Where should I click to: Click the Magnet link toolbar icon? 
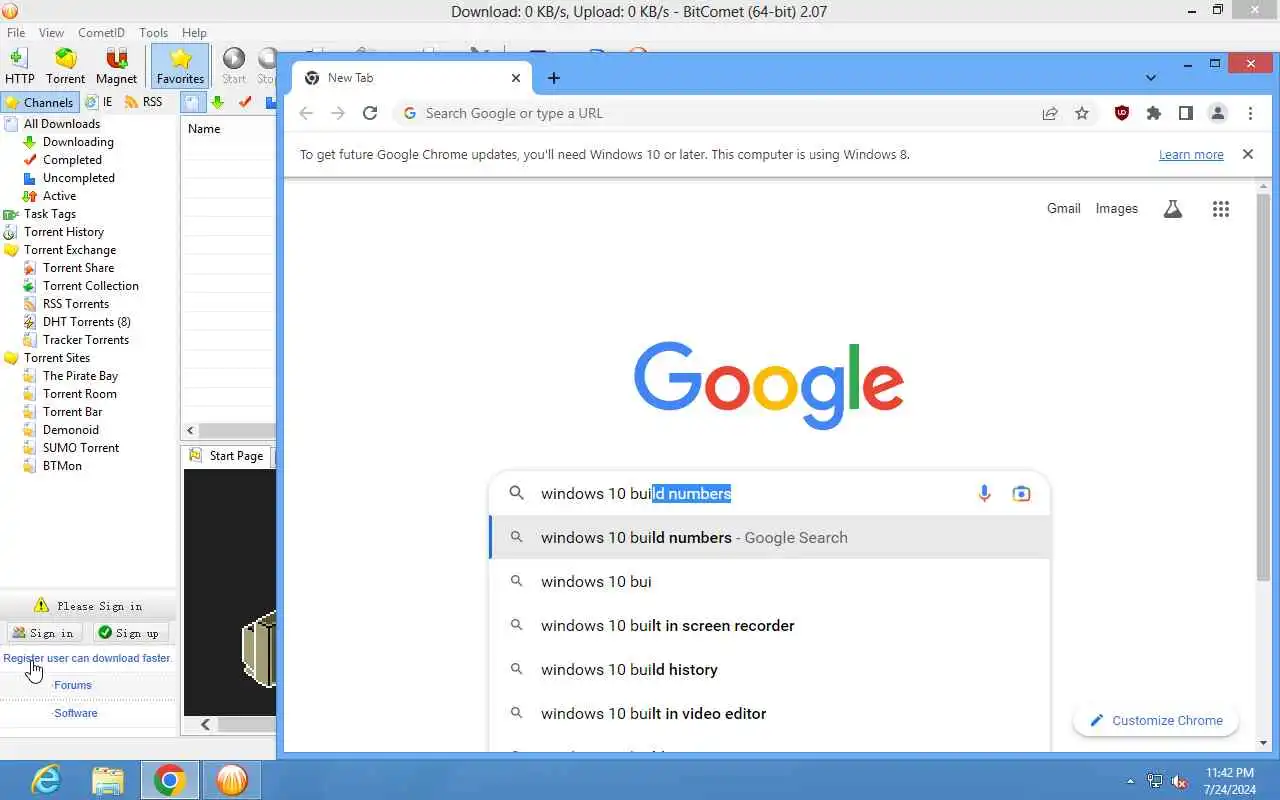tap(116, 66)
